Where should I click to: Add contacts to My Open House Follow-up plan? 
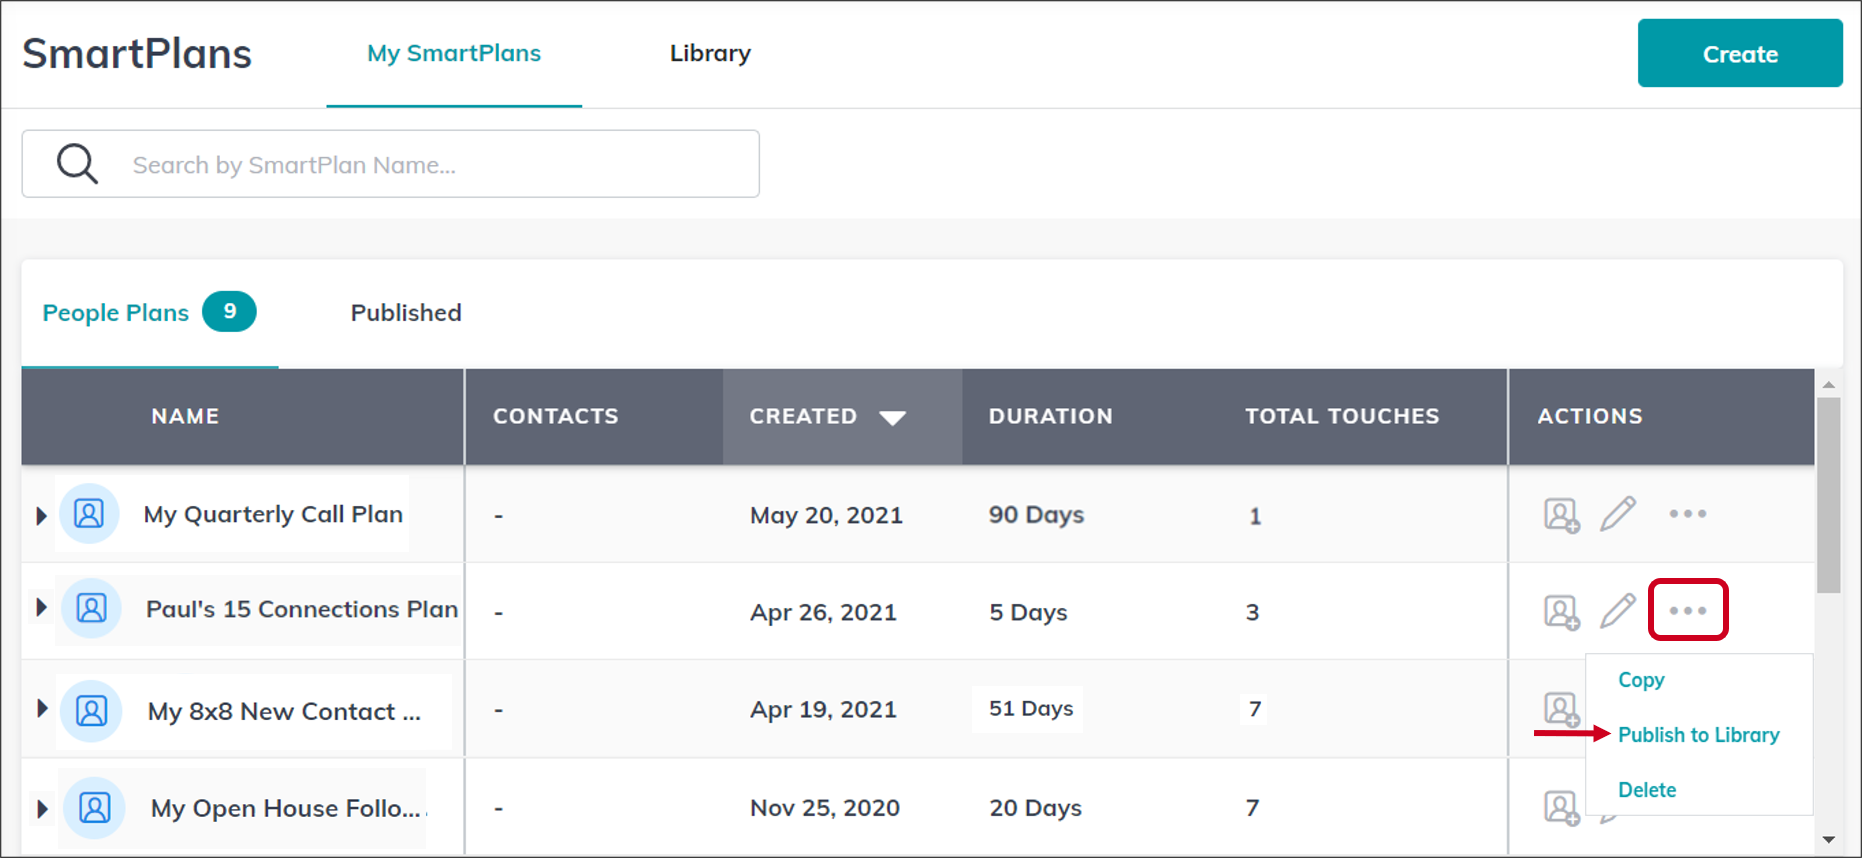[1561, 807]
